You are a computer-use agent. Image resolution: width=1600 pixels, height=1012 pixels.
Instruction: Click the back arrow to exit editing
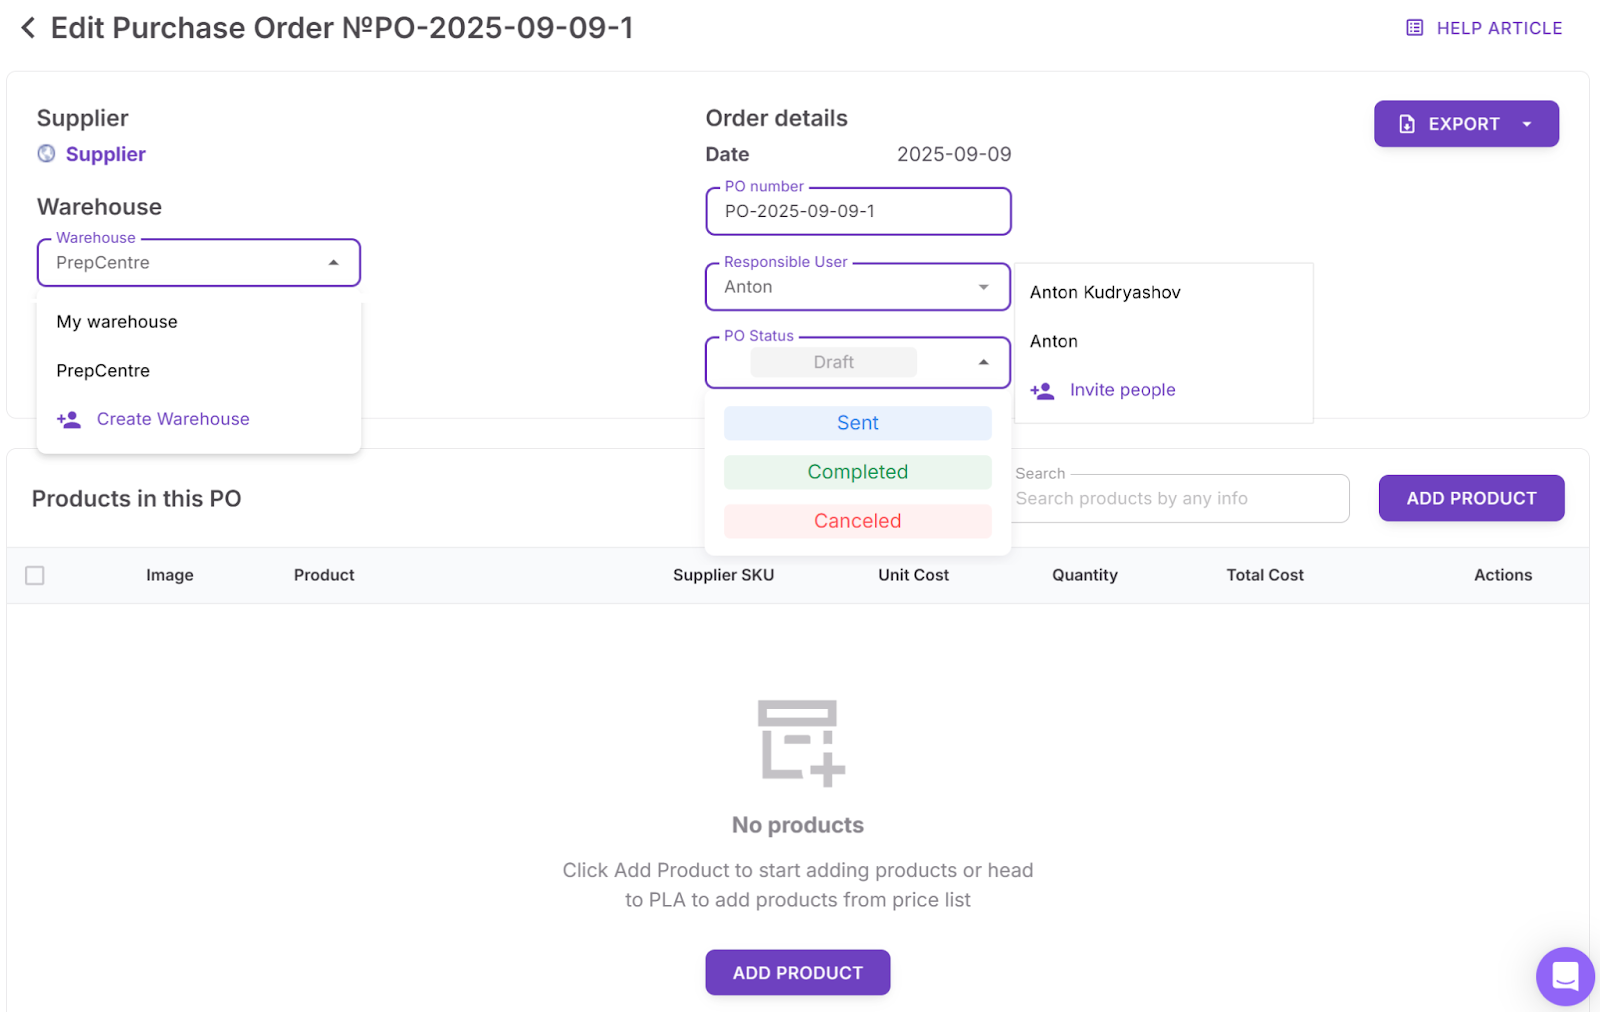[26, 27]
